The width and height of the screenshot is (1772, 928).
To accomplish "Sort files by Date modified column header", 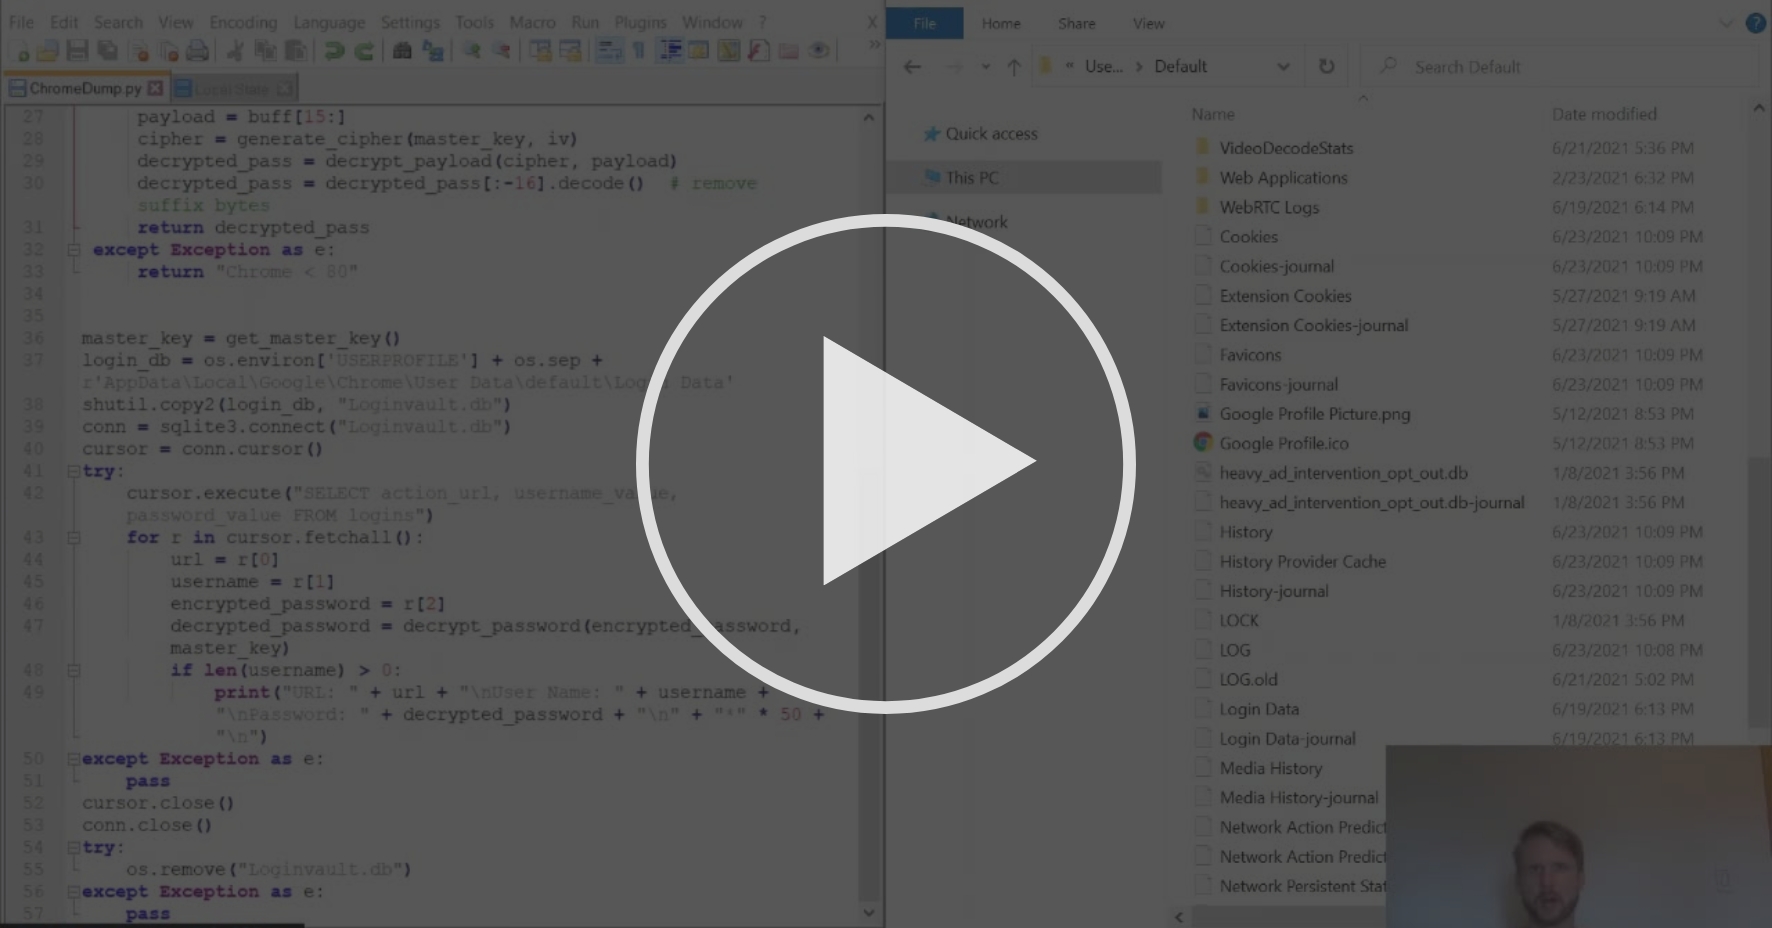I will pyautogui.click(x=1604, y=114).
